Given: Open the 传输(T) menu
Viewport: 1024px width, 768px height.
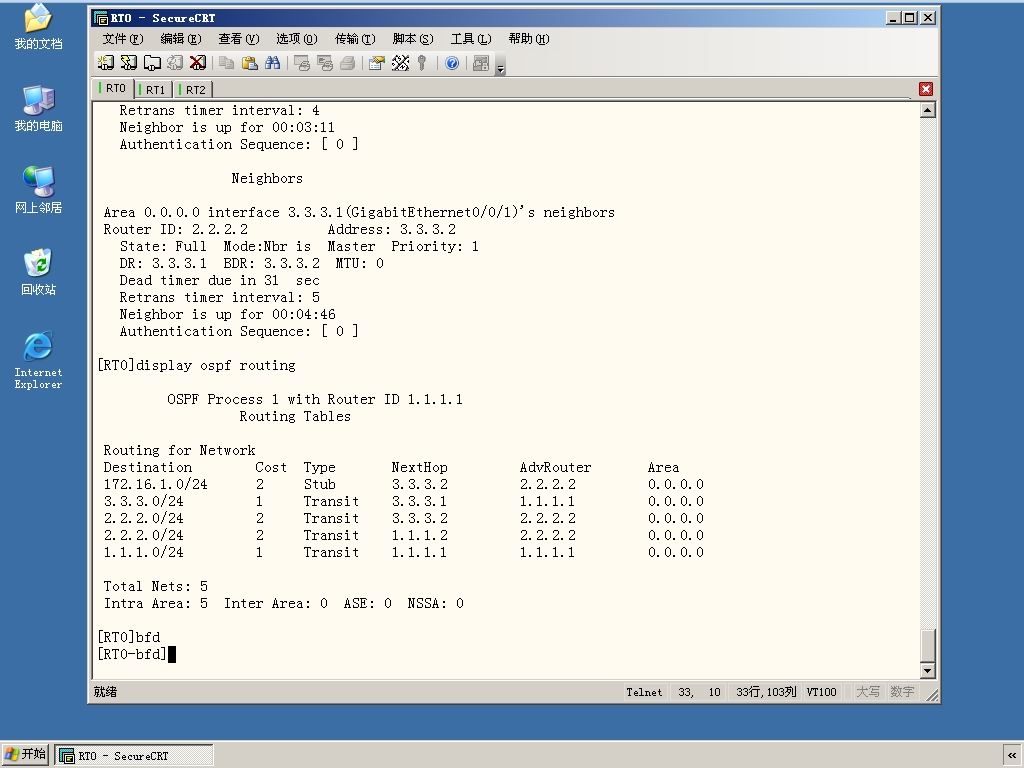Looking at the screenshot, I should pyautogui.click(x=355, y=39).
